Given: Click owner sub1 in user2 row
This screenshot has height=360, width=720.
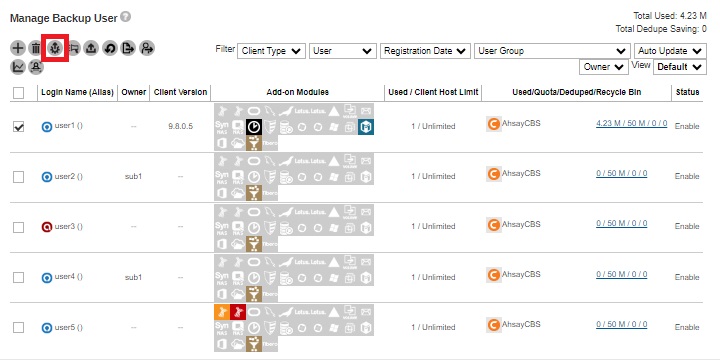Looking at the screenshot, I should (133, 176).
